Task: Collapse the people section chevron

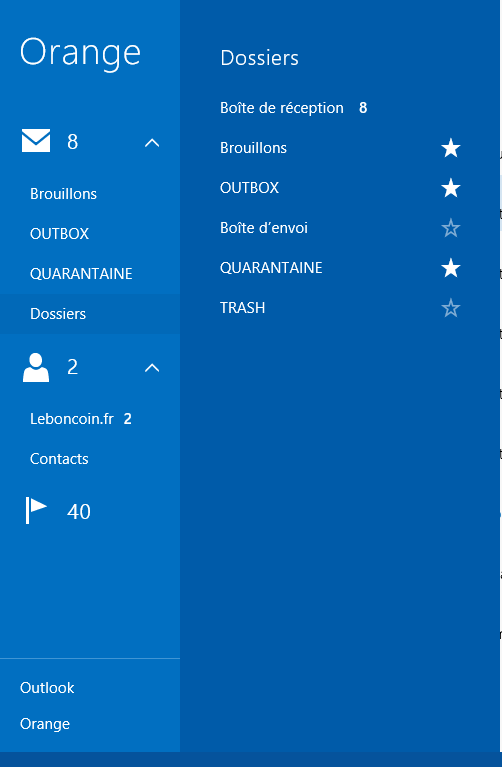Action: coord(152,367)
